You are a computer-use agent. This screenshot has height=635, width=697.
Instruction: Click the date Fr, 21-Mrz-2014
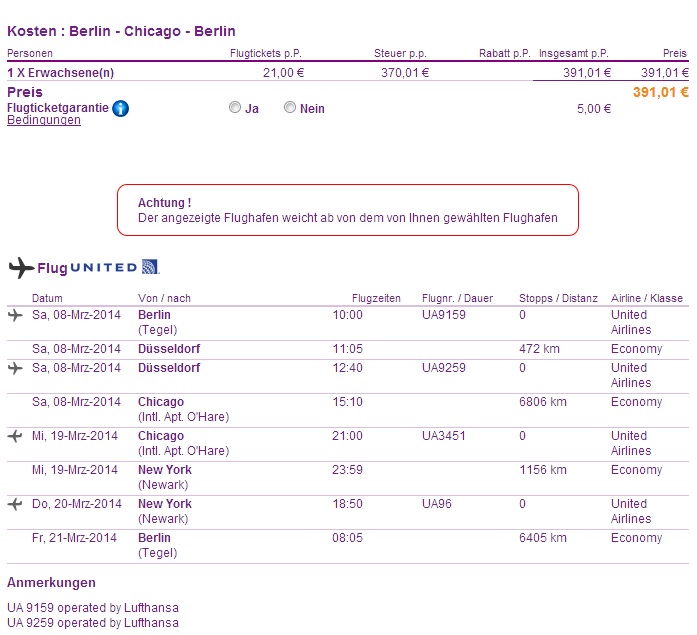74,538
